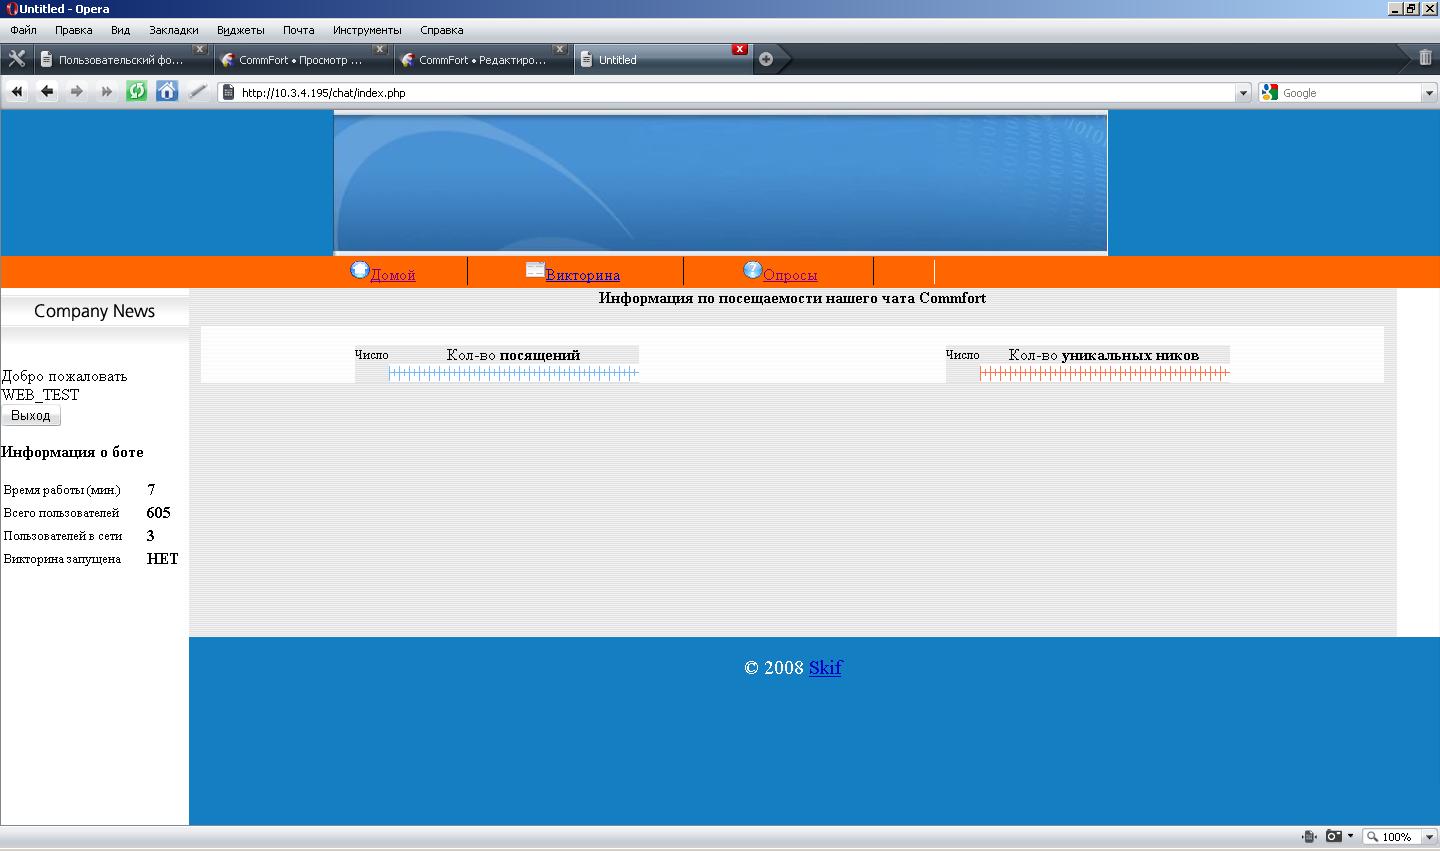Open the Opera panels wrench icon
Screen dimensions: 1440x851
click(16, 59)
